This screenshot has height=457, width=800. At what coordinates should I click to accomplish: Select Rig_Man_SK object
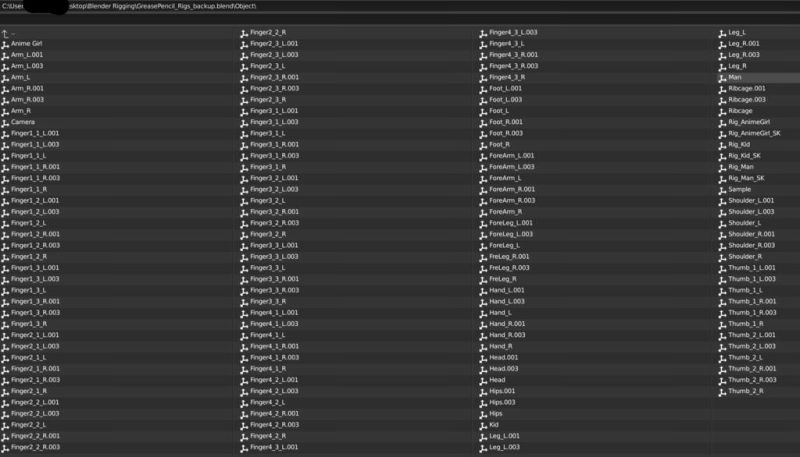point(746,179)
